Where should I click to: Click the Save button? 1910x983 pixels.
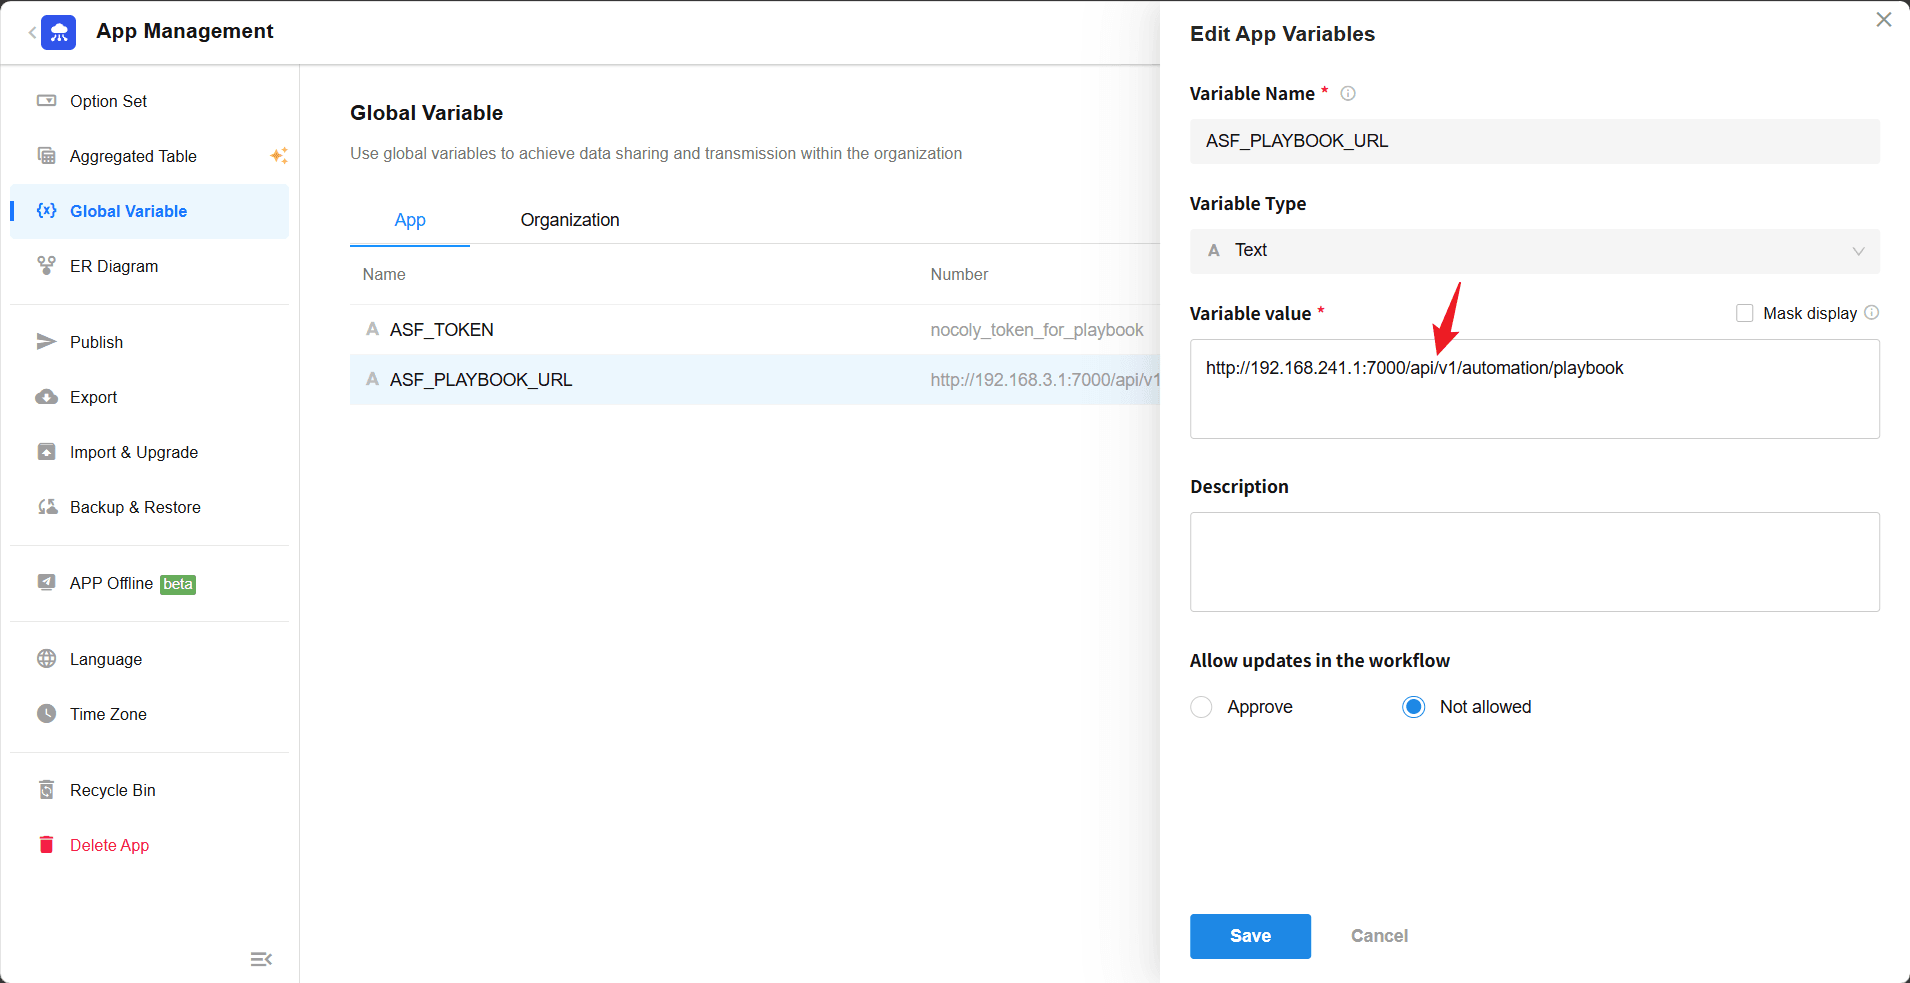pos(1250,936)
